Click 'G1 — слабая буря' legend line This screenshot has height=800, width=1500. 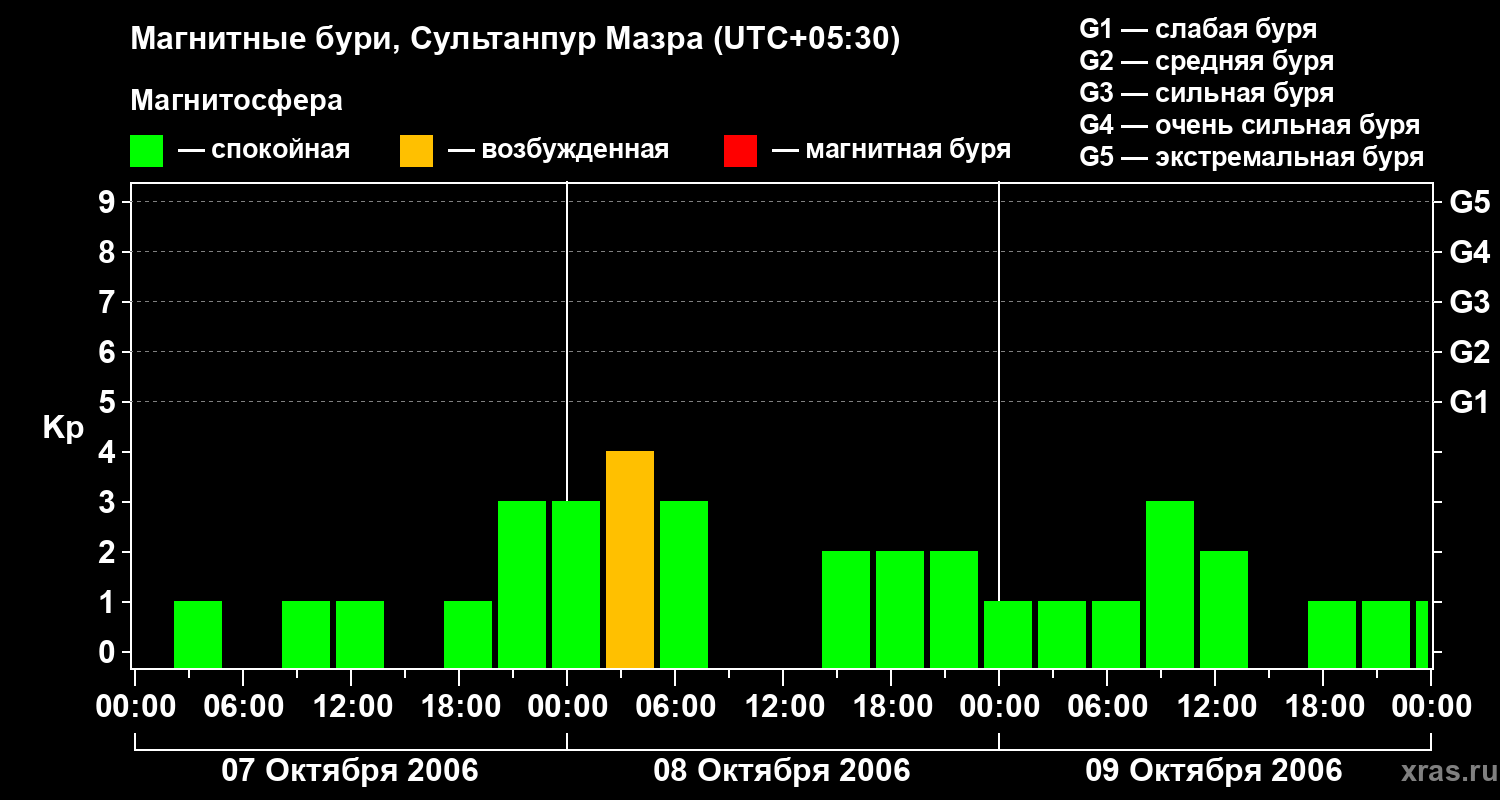[x=1198, y=29]
